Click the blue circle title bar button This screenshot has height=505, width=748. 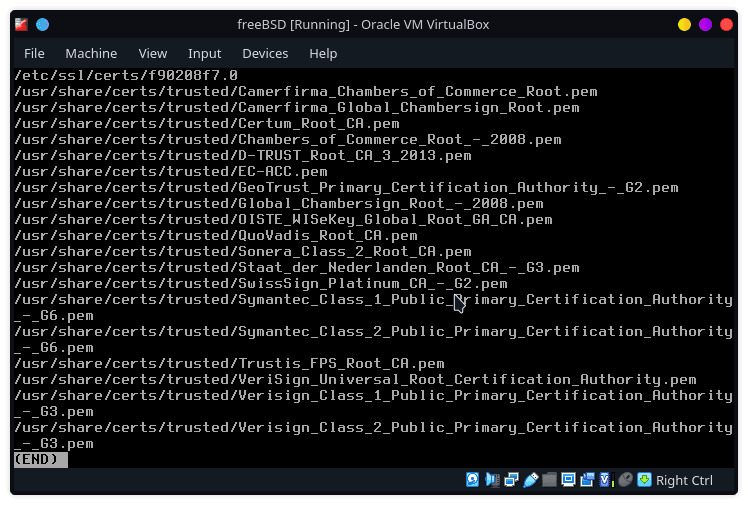click(x=42, y=24)
